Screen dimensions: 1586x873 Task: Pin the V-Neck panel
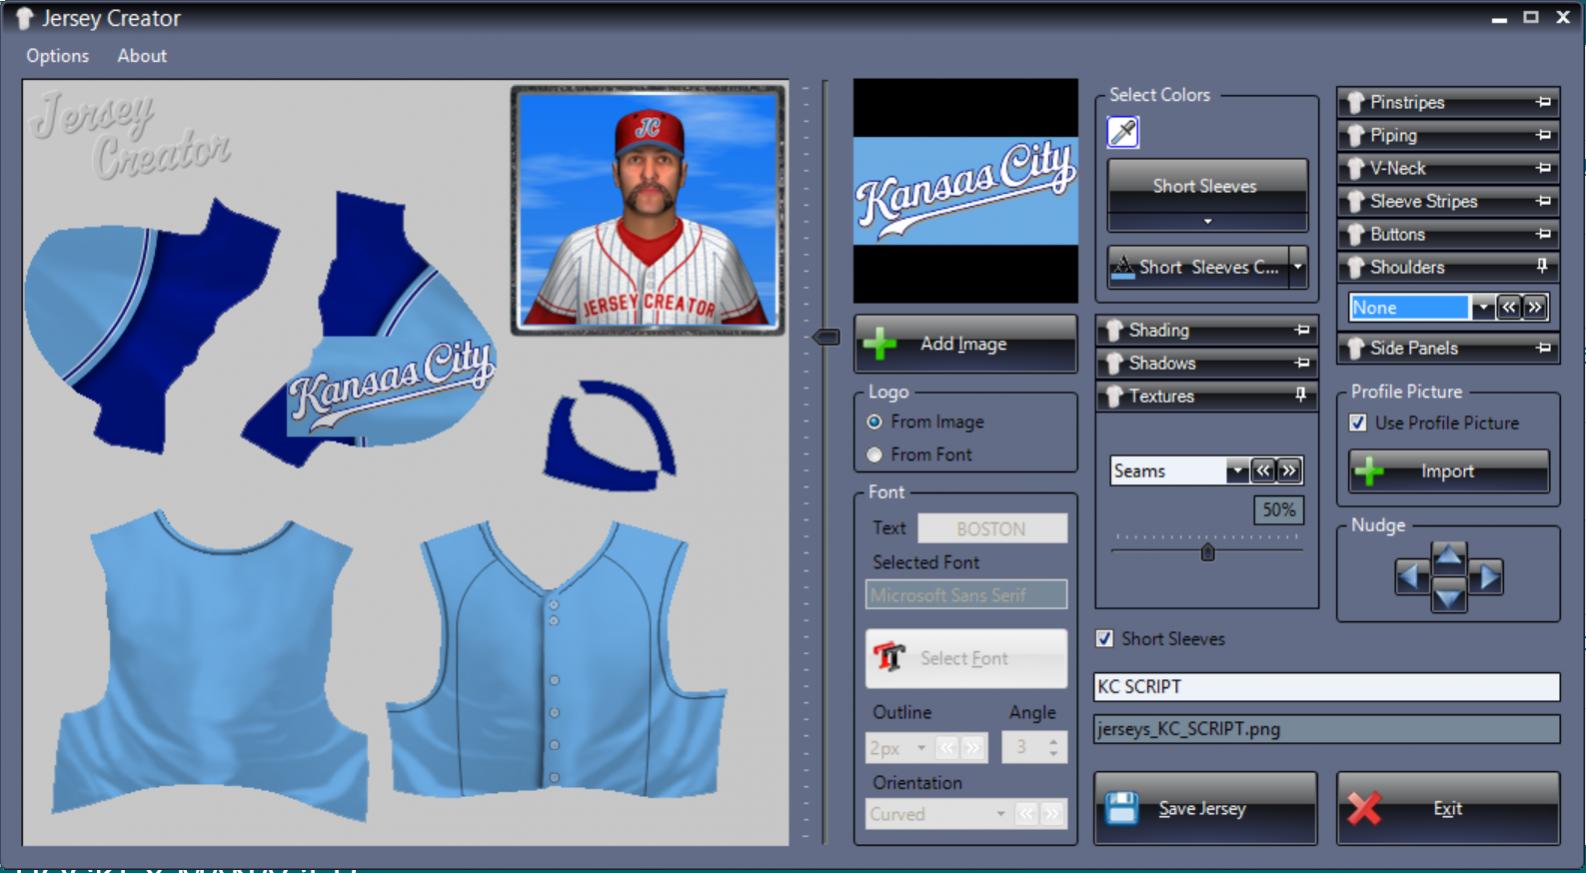(x=1543, y=168)
